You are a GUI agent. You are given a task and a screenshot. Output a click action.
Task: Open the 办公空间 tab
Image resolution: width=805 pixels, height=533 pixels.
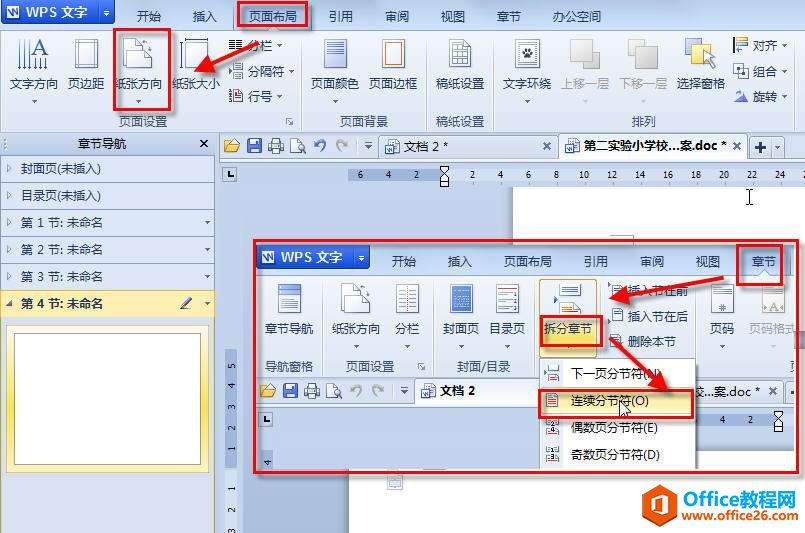[x=577, y=16]
